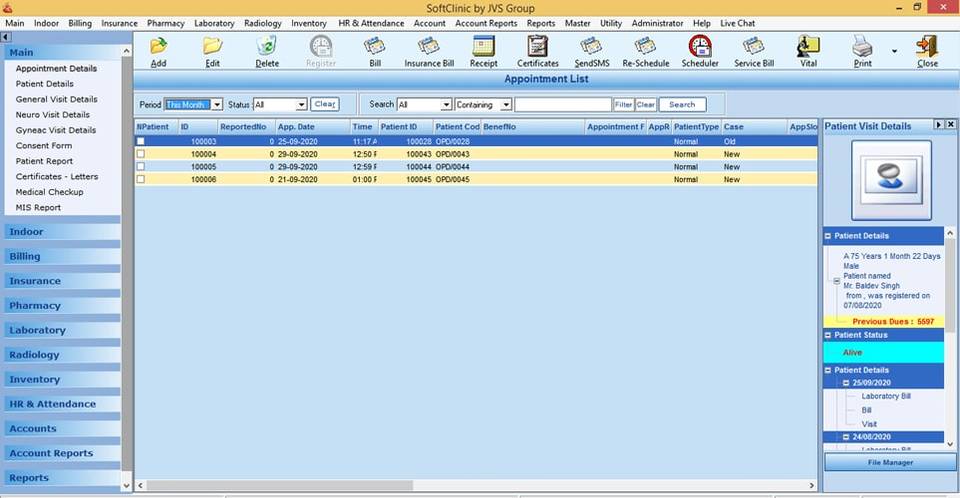Screen dimensions: 960x498
Task: Collapse the 24/08/2020 visit node
Action: pyautogui.click(x=847, y=437)
